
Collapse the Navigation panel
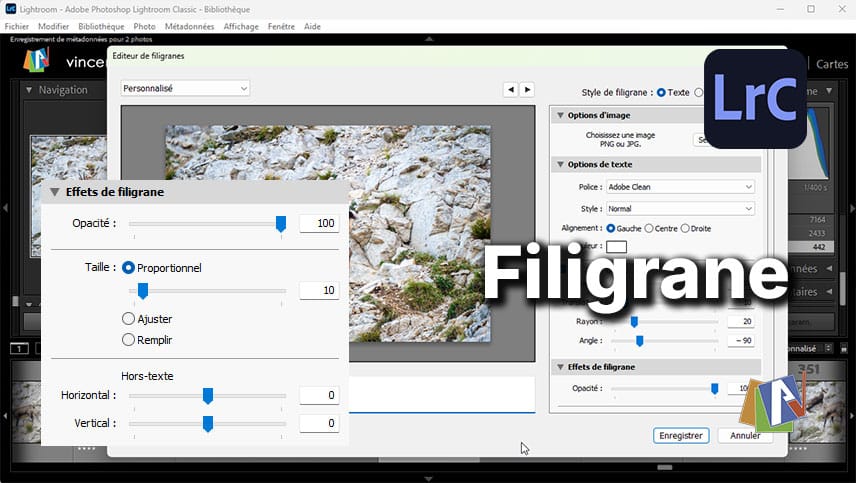point(29,90)
